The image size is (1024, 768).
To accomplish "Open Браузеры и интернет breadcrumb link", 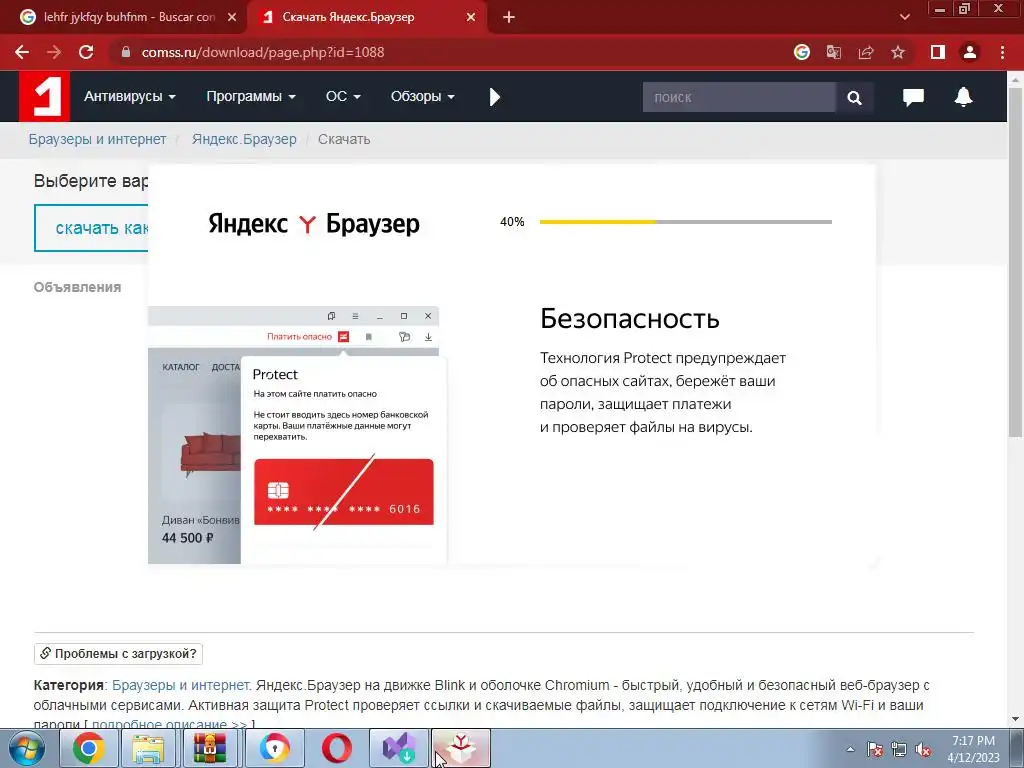I will [x=97, y=139].
